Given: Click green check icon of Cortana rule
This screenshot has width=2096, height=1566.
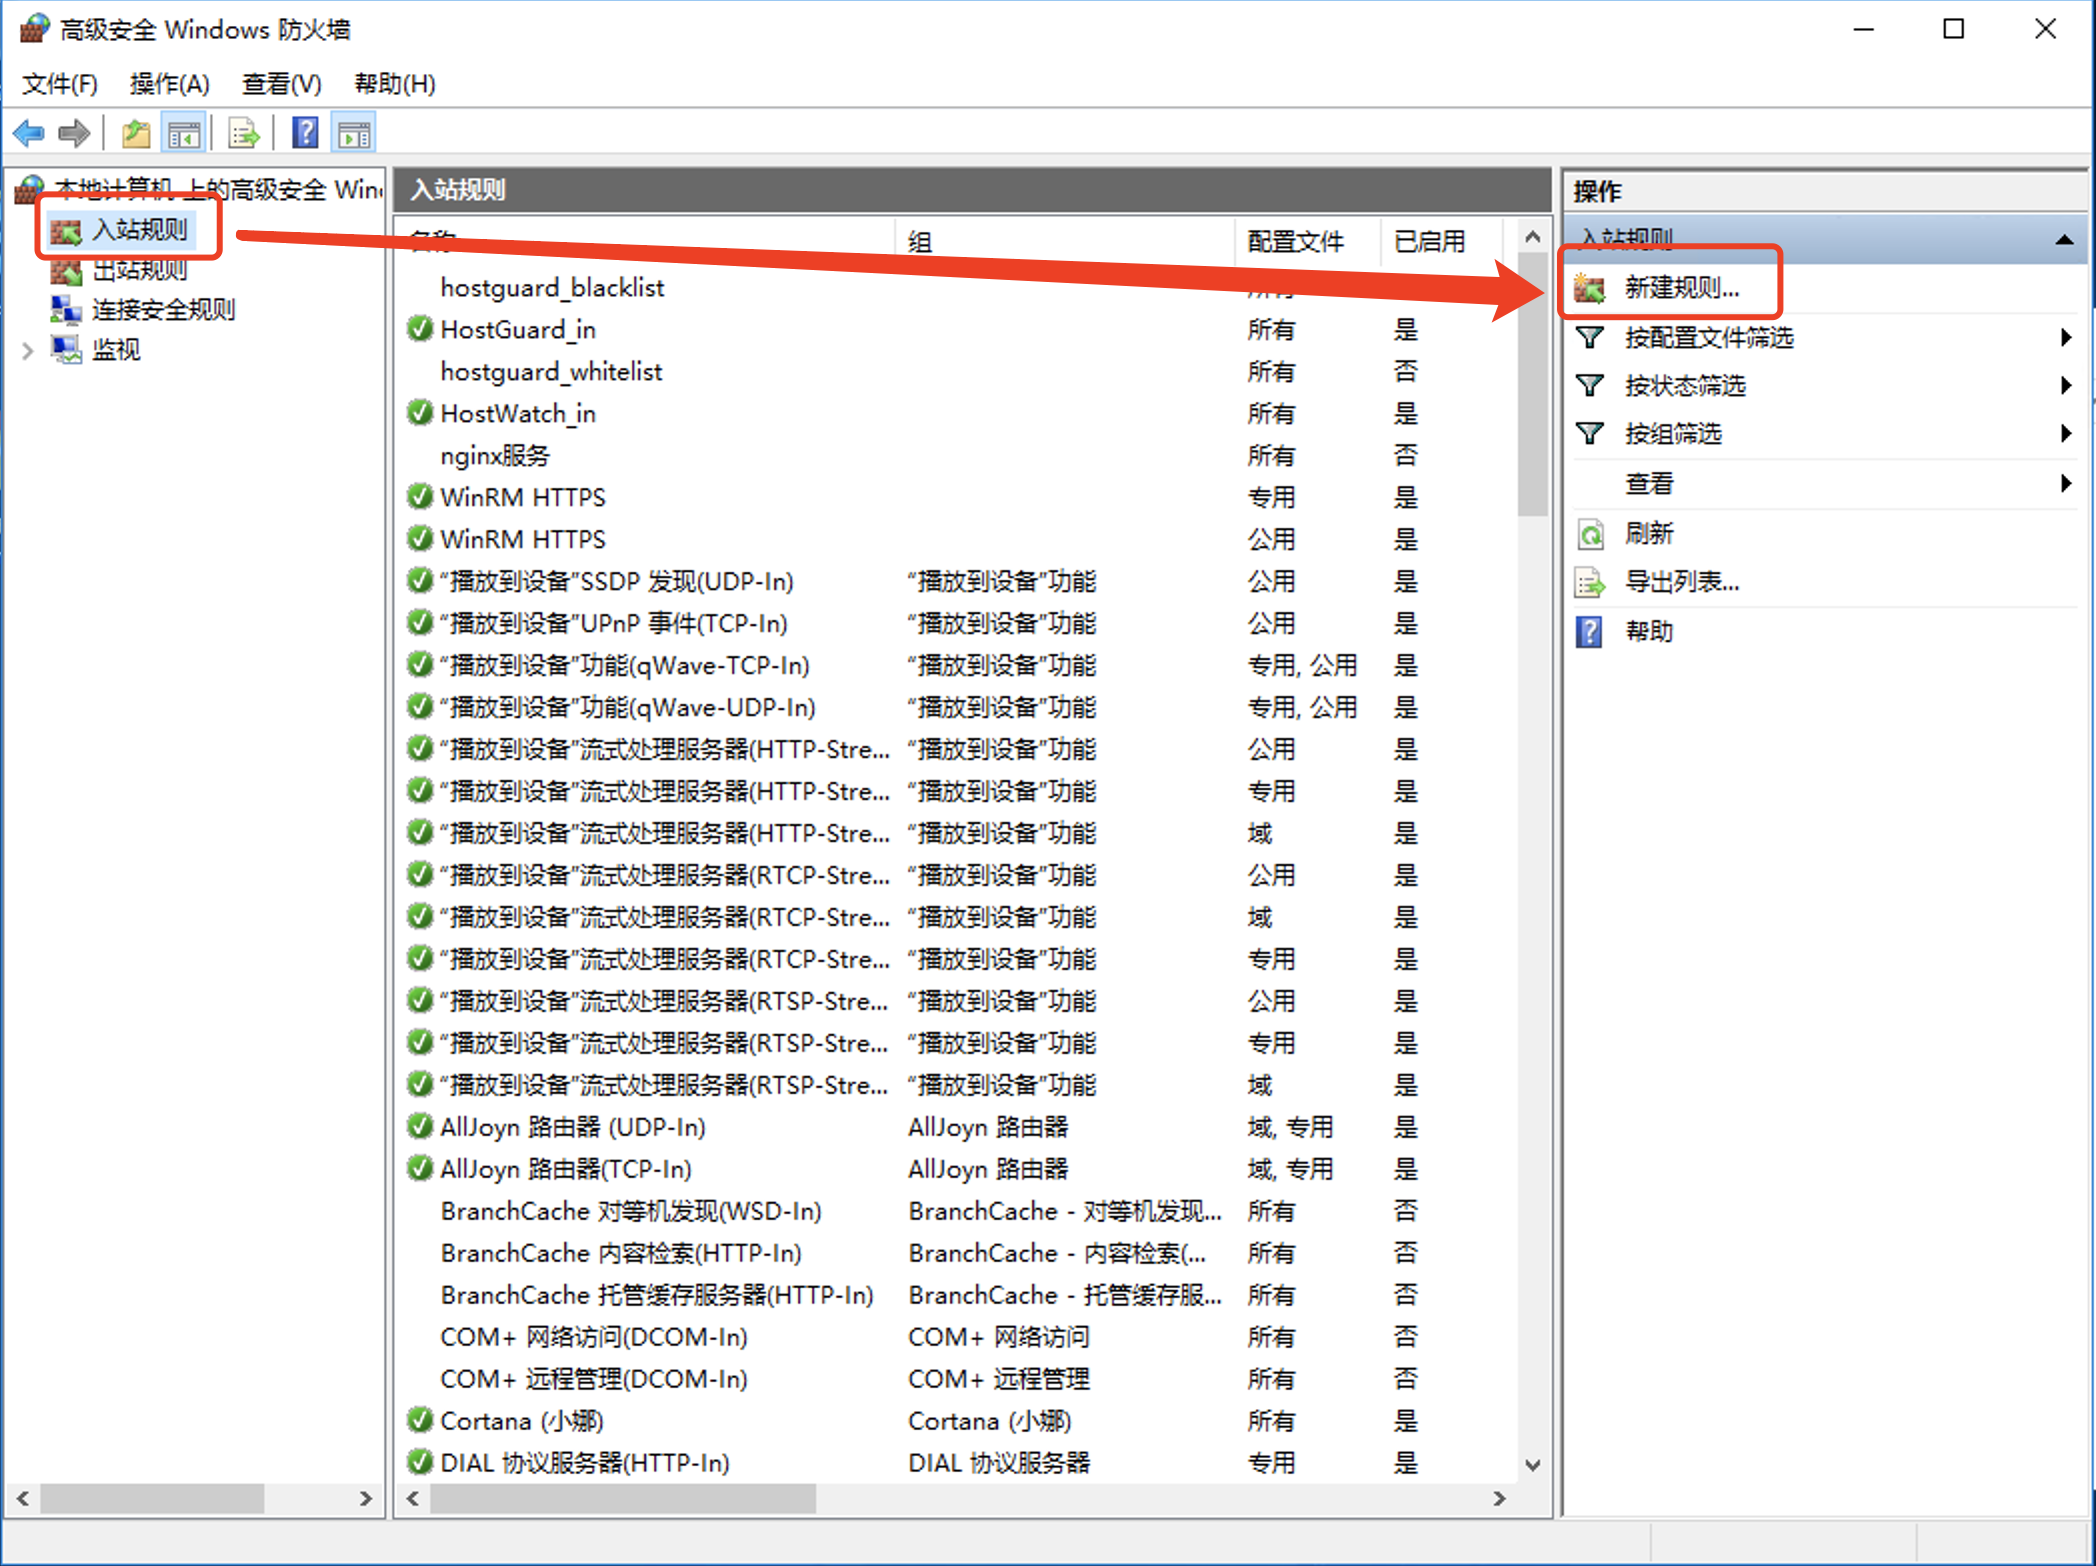Looking at the screenshot, I should 420,1421.
